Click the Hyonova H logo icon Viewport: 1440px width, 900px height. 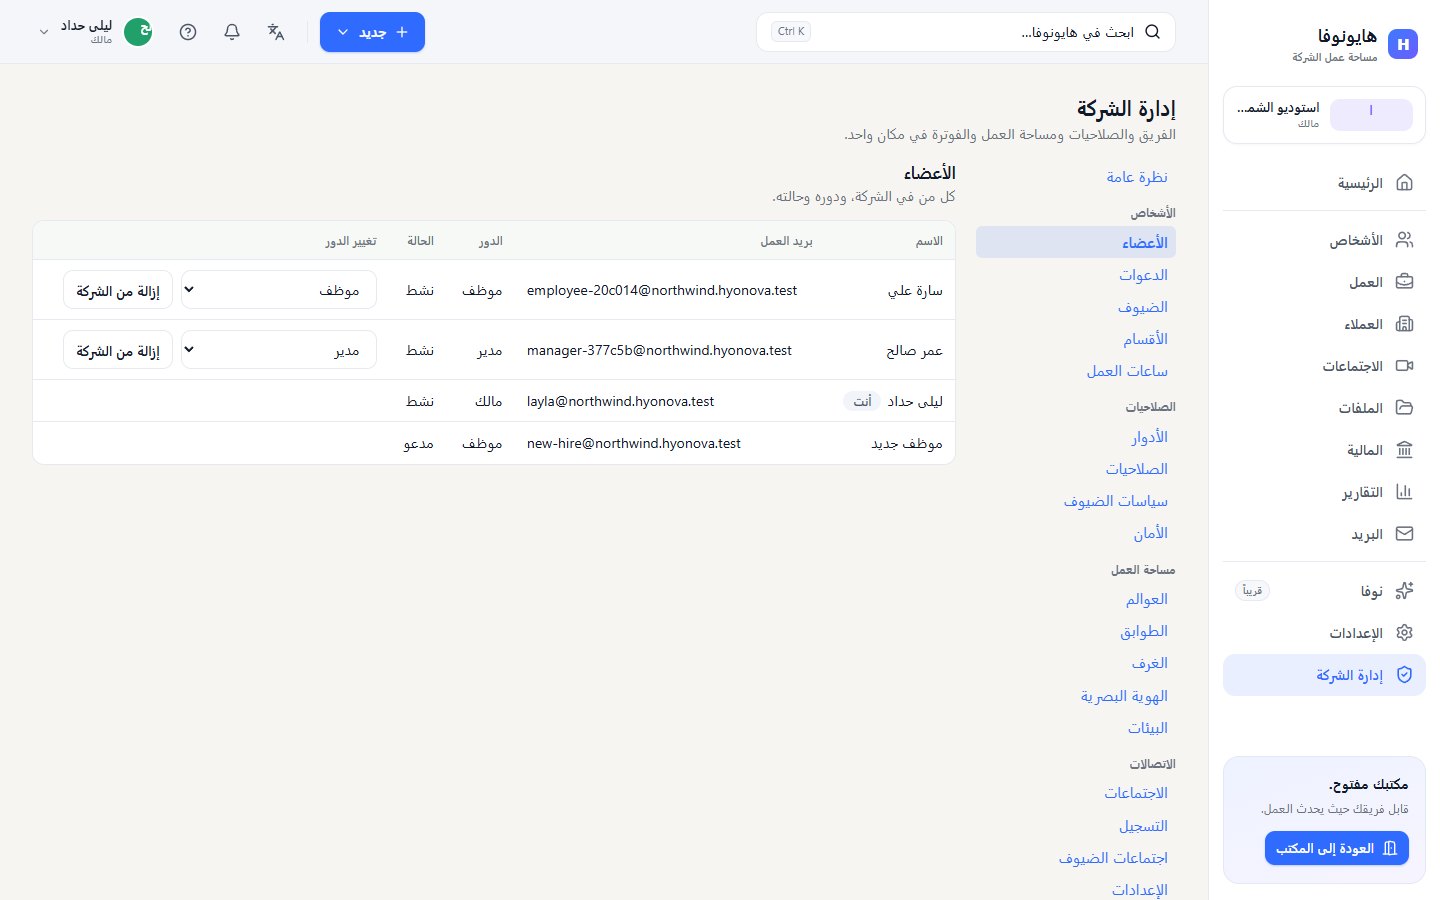pyautogui.click(x=1403, y=44)
